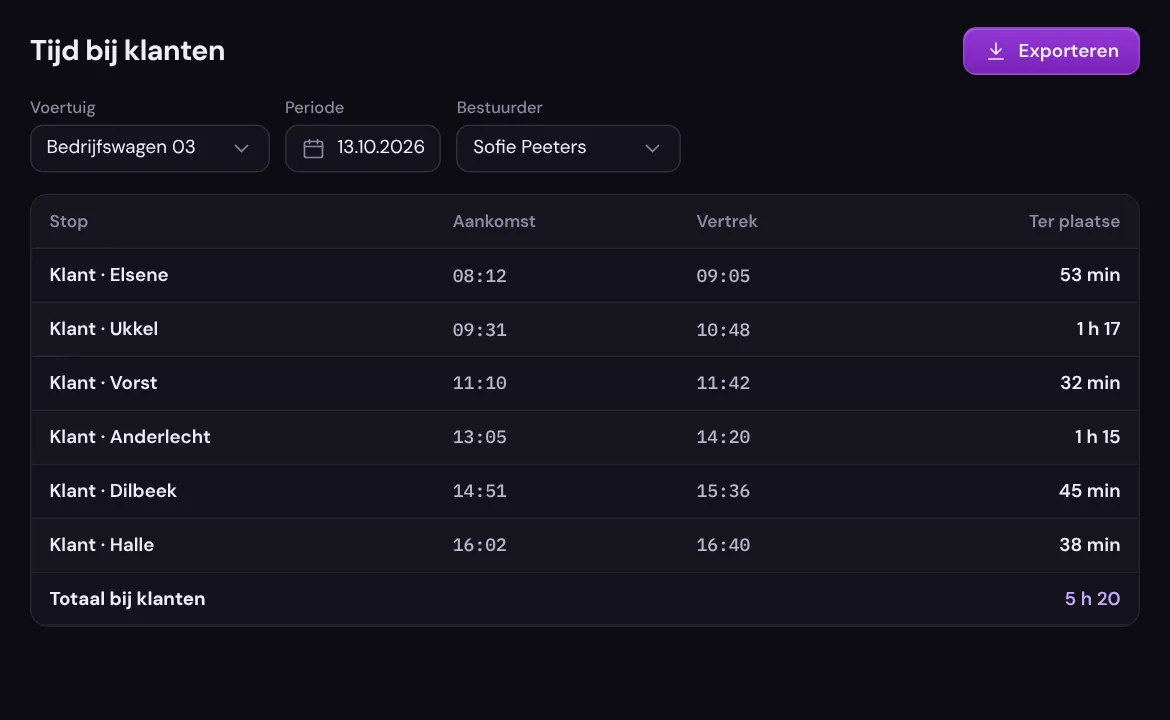This screenshot has height=720, width=1170.
Task: Click the Exporteren button
Action: click(x=1051, y=51)
